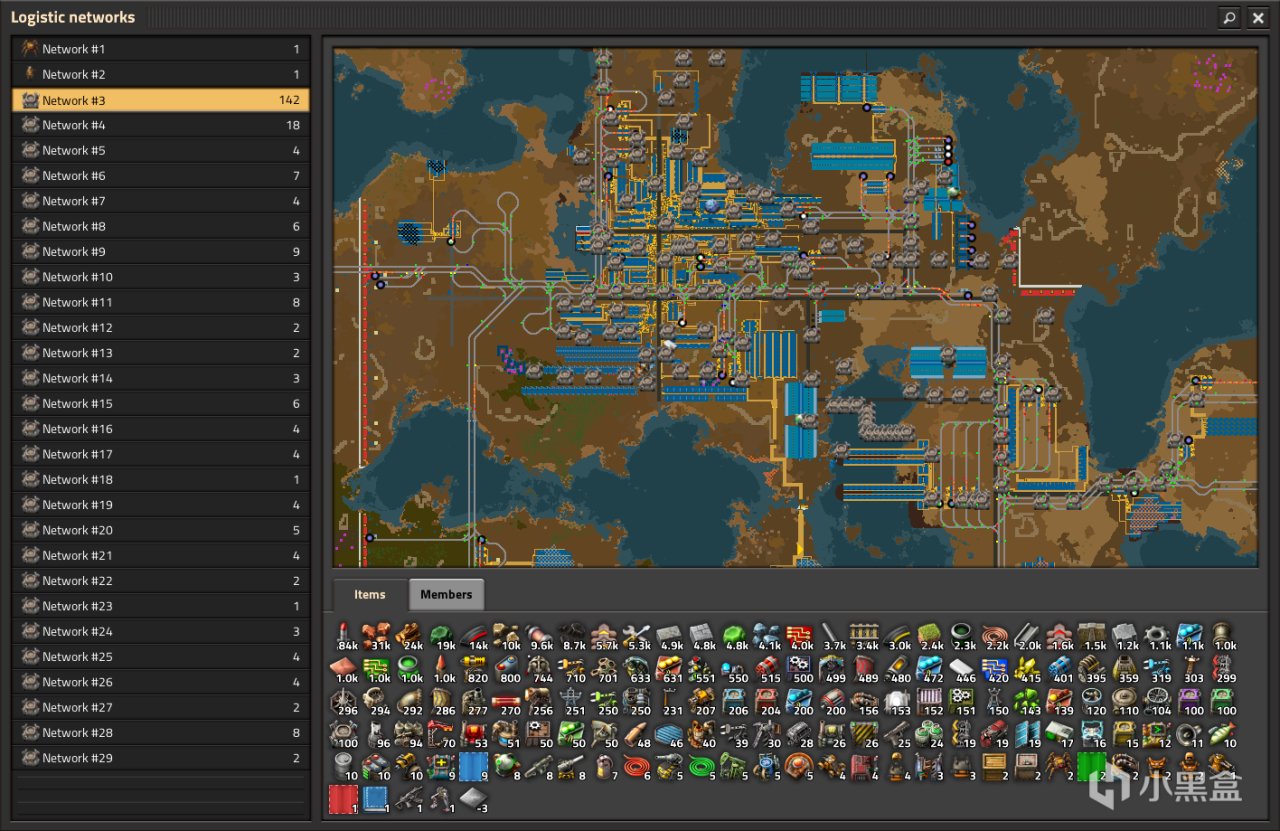The height and width of the screenshot is (831, 1280).
Task: Select Network #24 in the list
Action: (161, 631)
